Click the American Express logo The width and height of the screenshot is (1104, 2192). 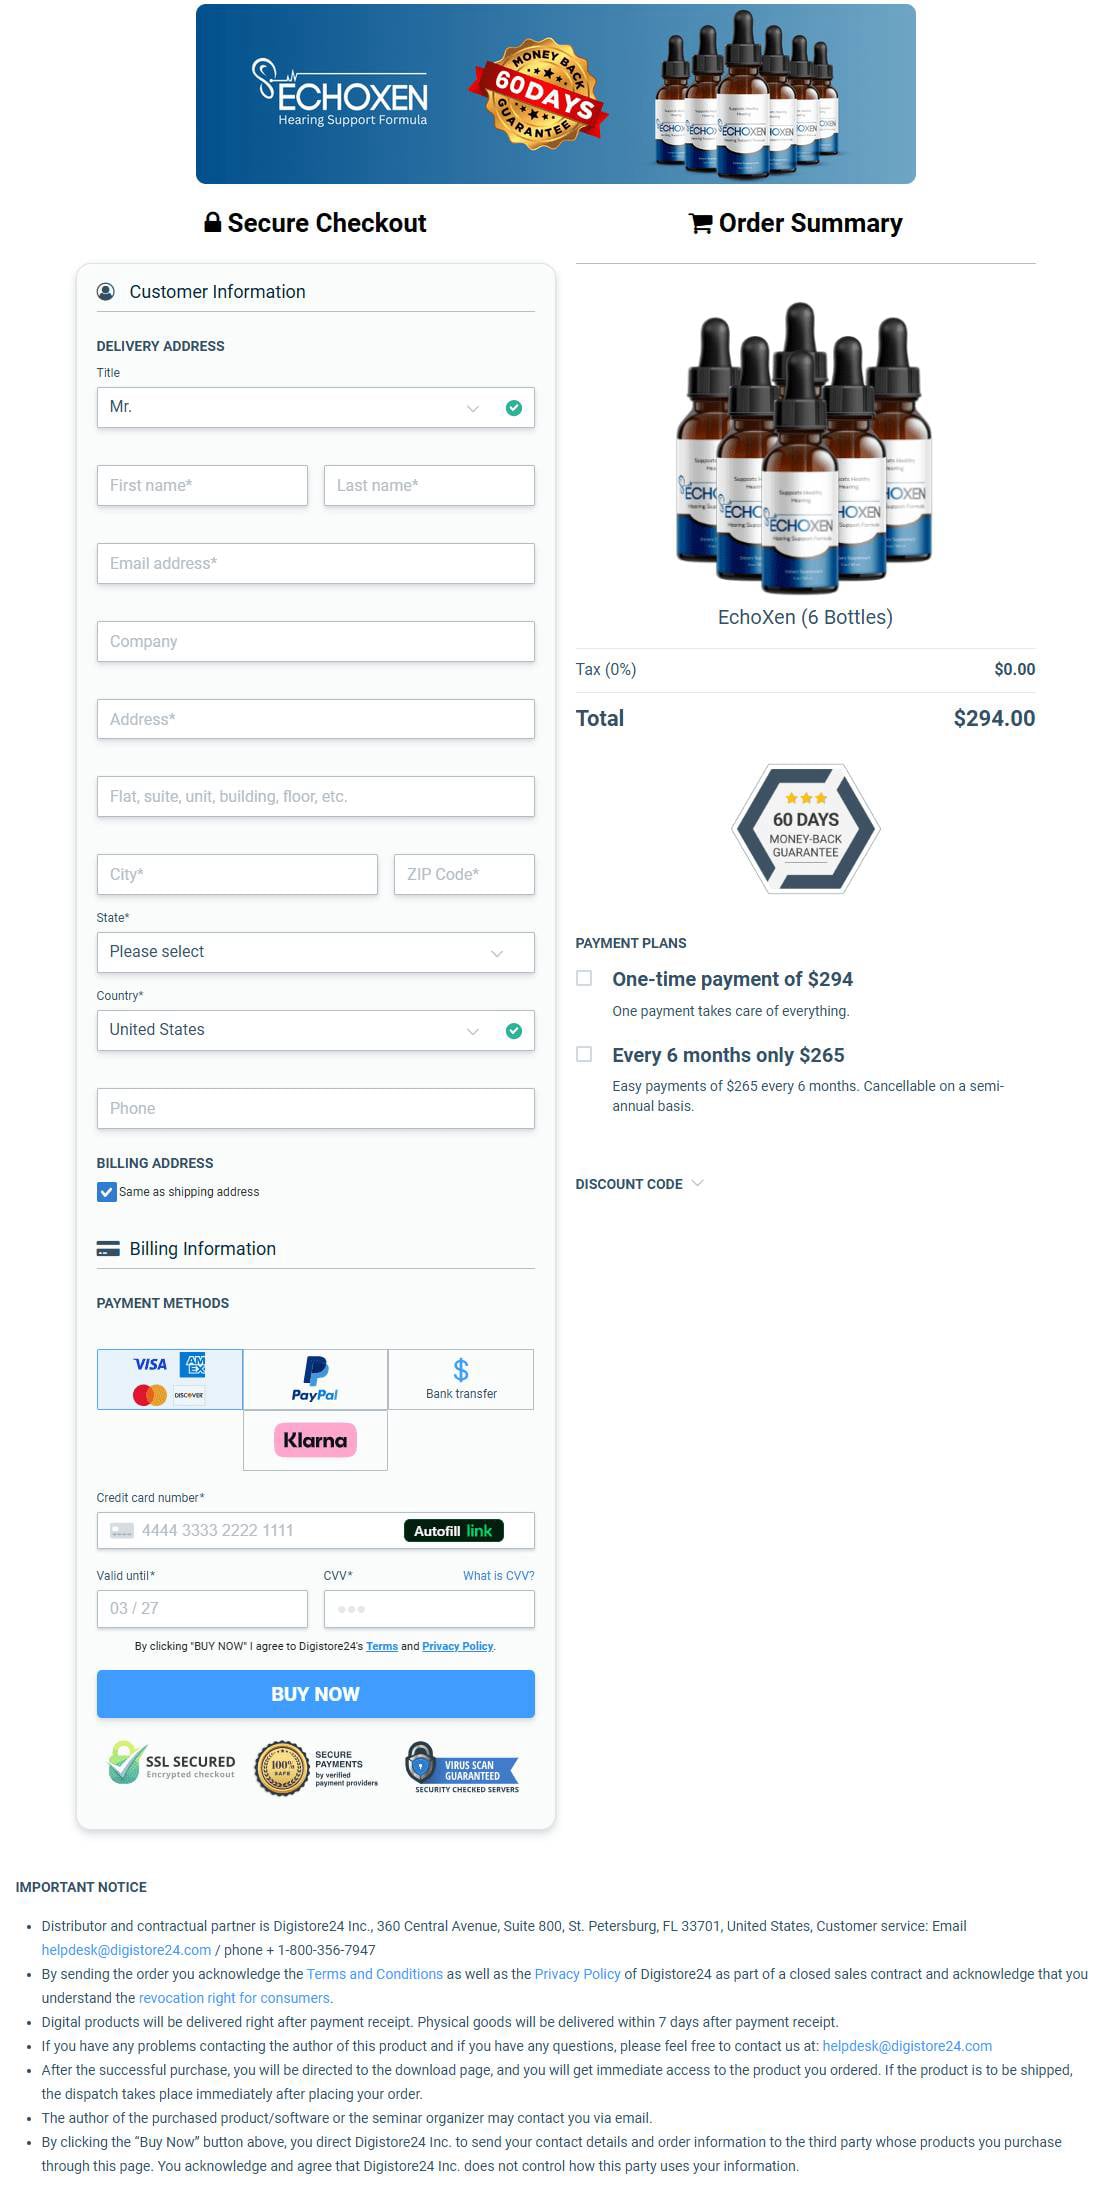point(192,1364)
